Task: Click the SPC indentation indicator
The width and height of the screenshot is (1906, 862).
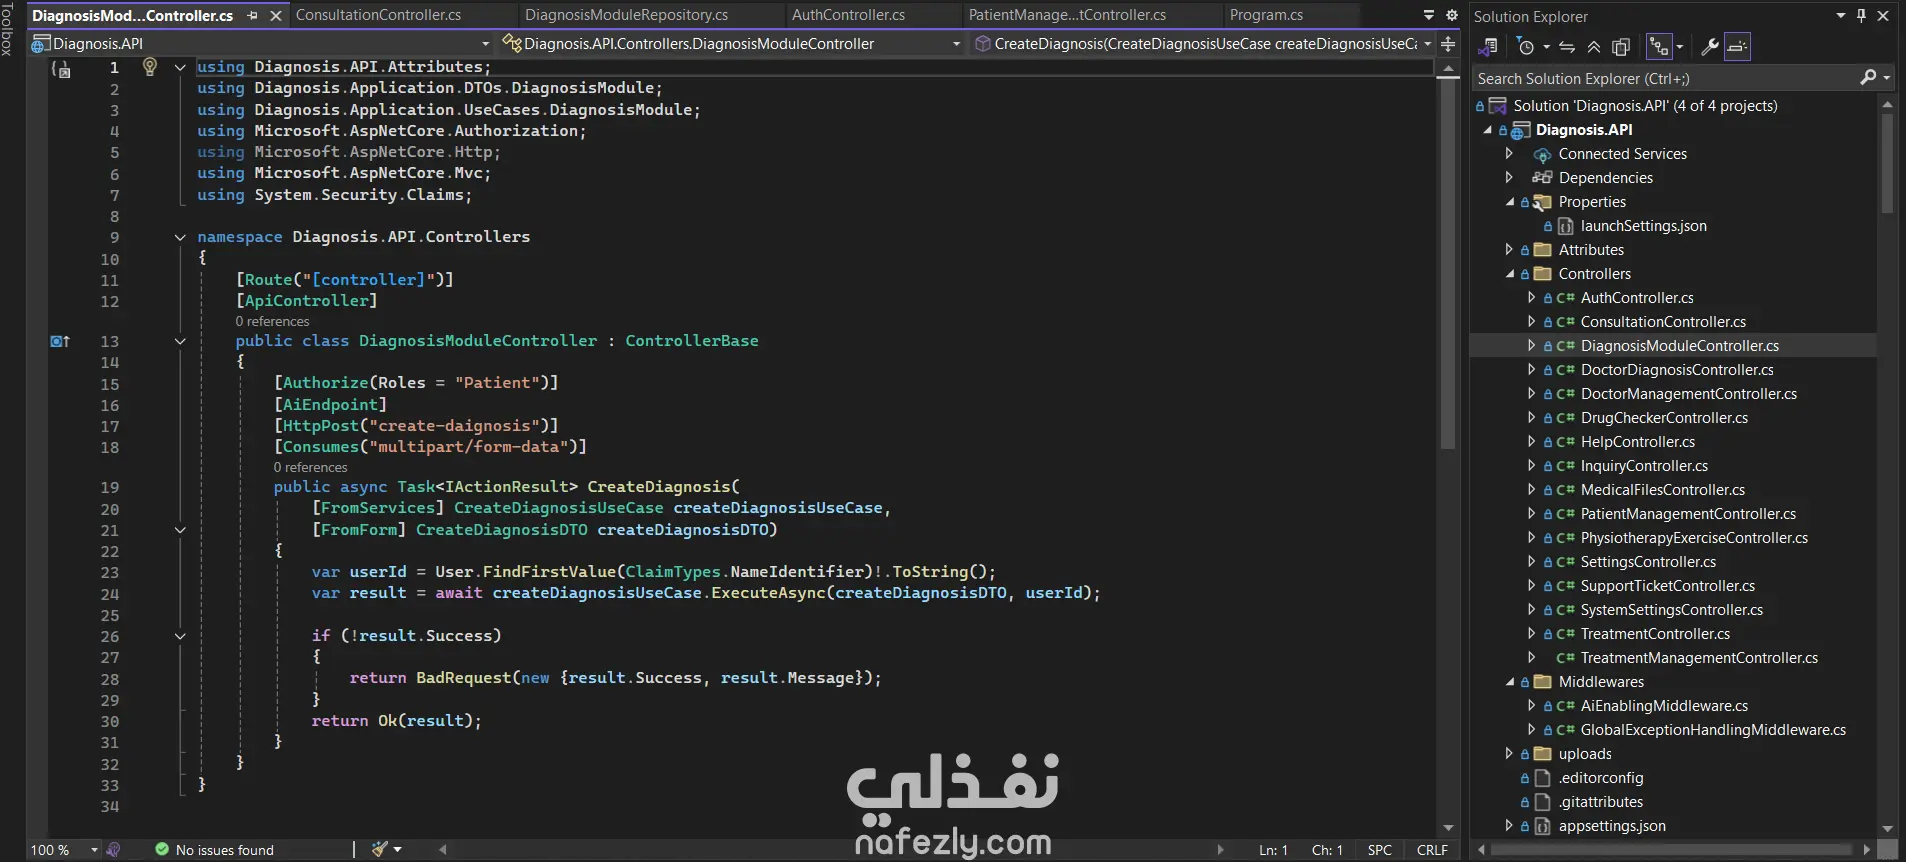Action: pyautogui.click(x=1379, y=850)
